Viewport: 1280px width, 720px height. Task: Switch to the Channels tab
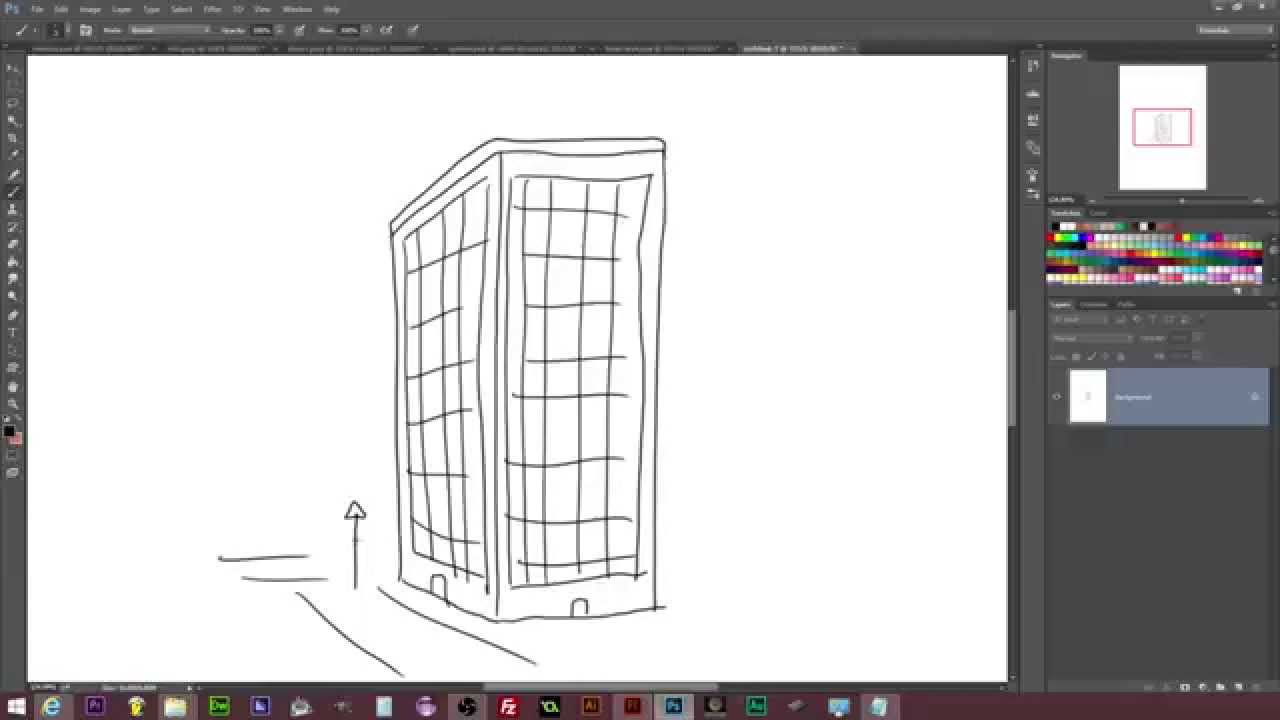point(1095,304)
